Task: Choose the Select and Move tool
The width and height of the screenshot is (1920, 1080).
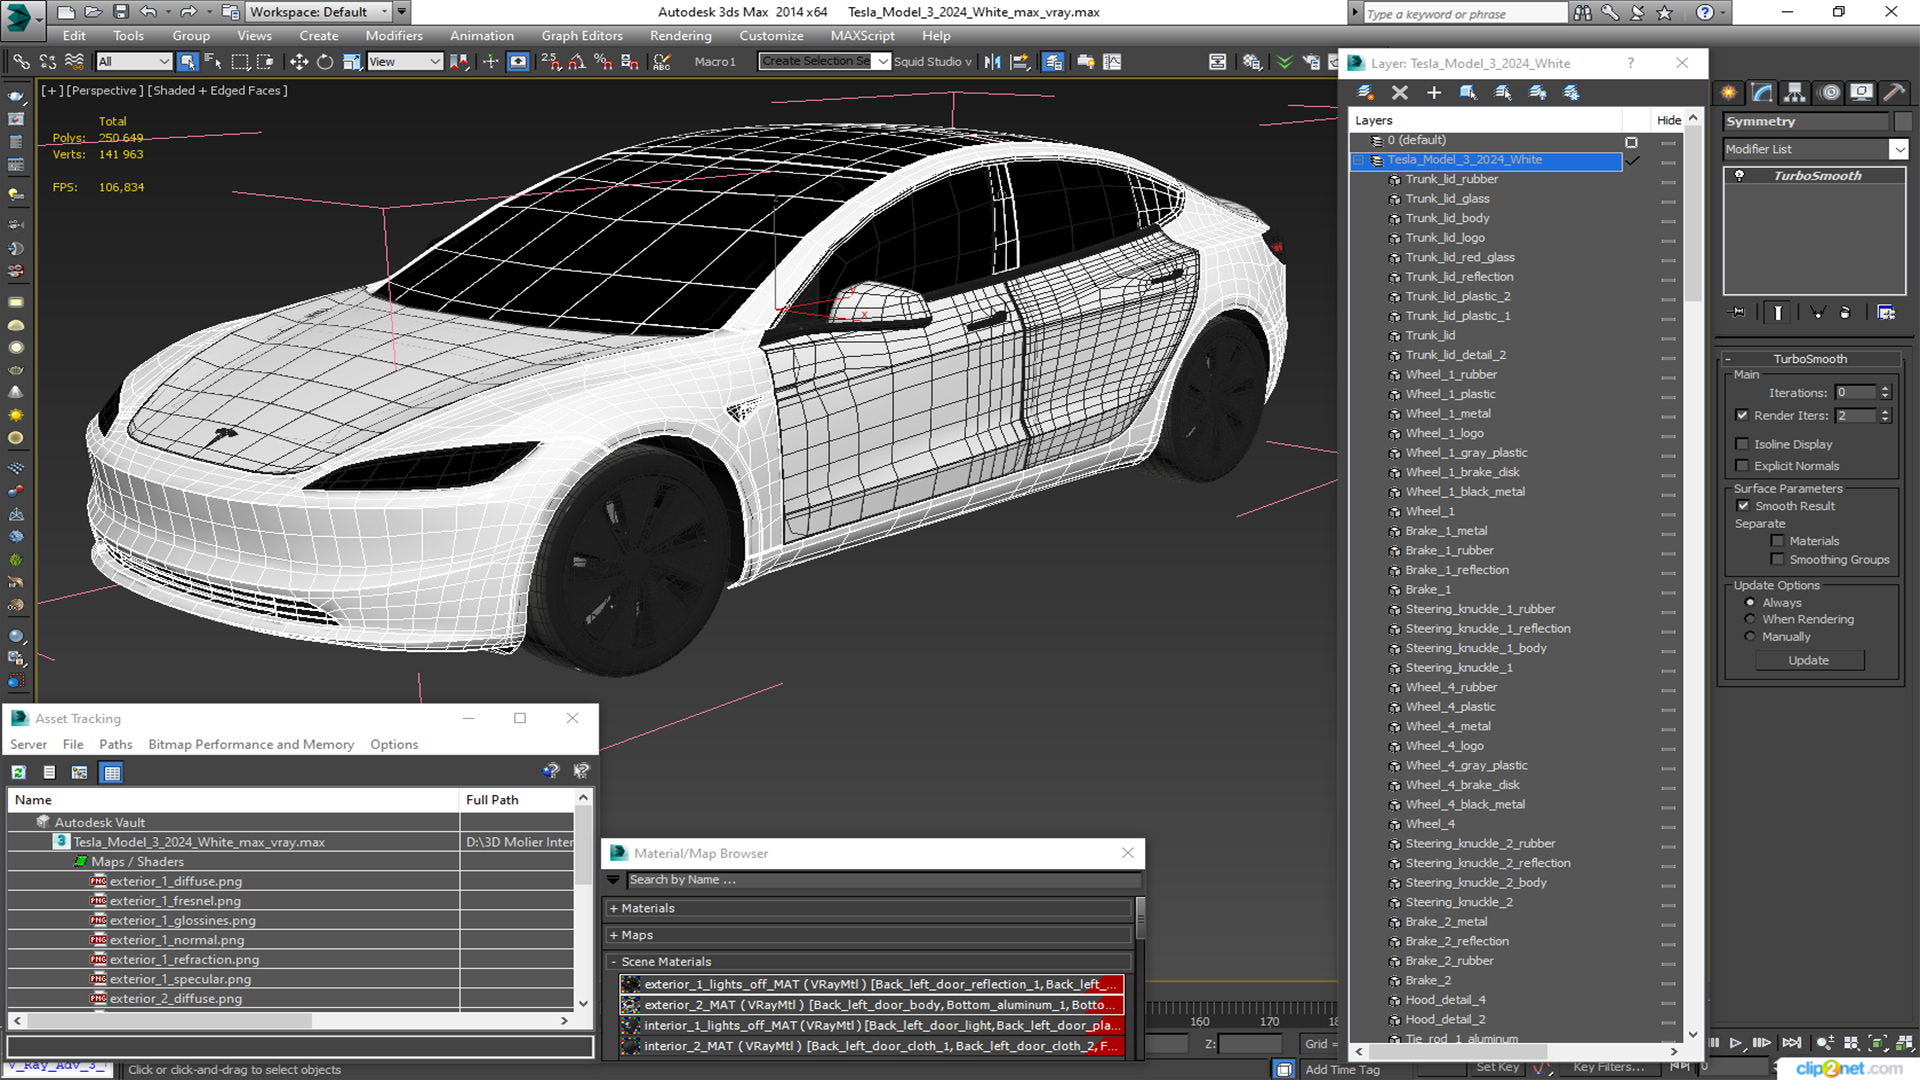Action: [x=299, y=62]
